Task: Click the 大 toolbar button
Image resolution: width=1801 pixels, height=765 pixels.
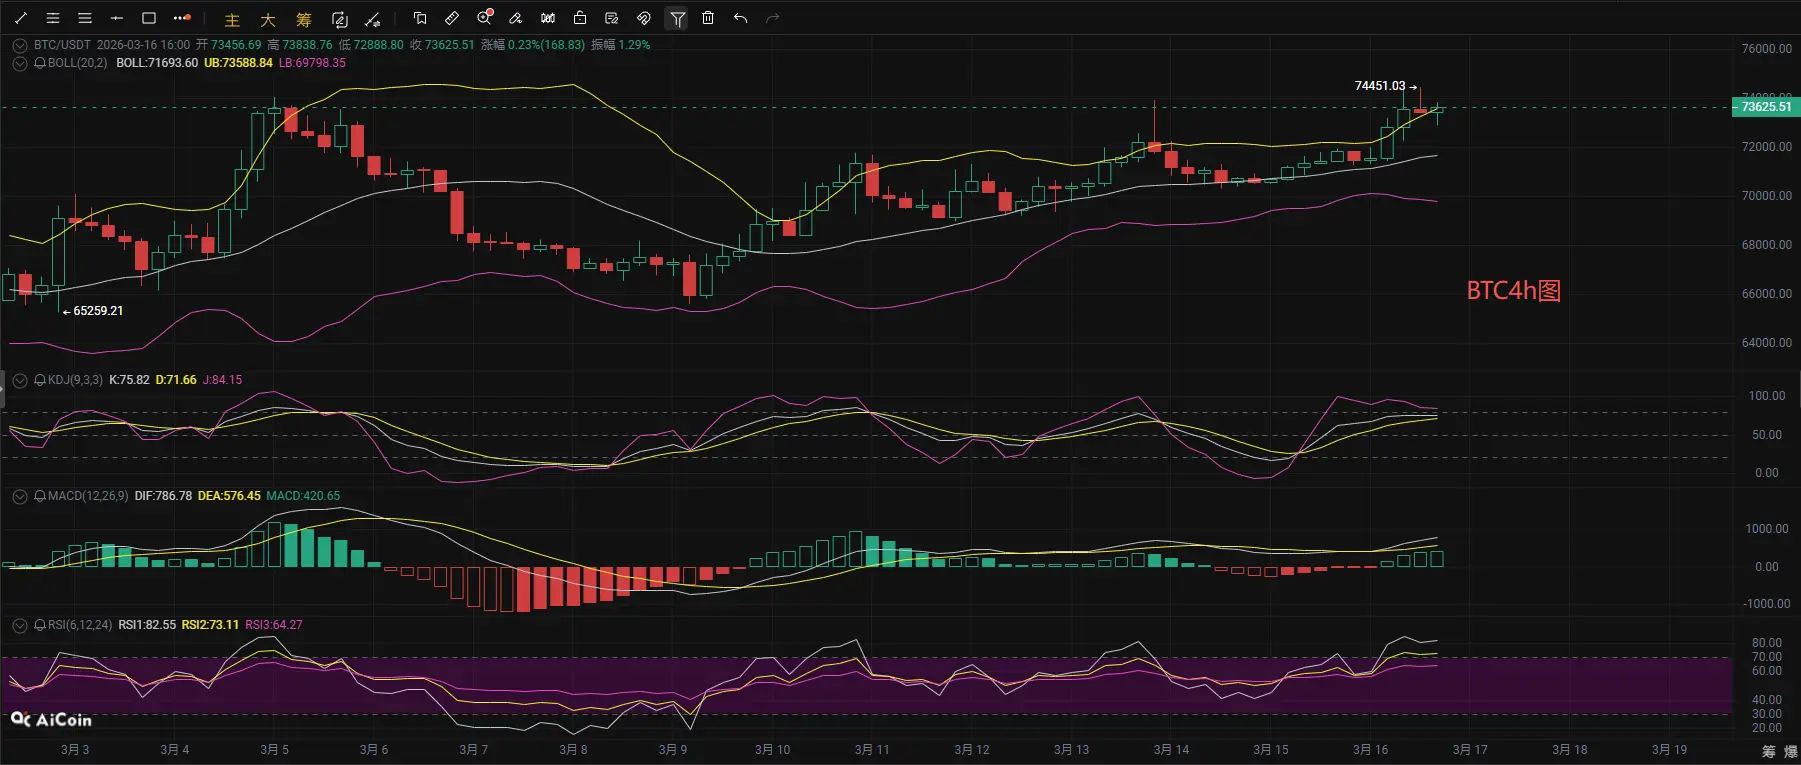Action: pos(268,19)
